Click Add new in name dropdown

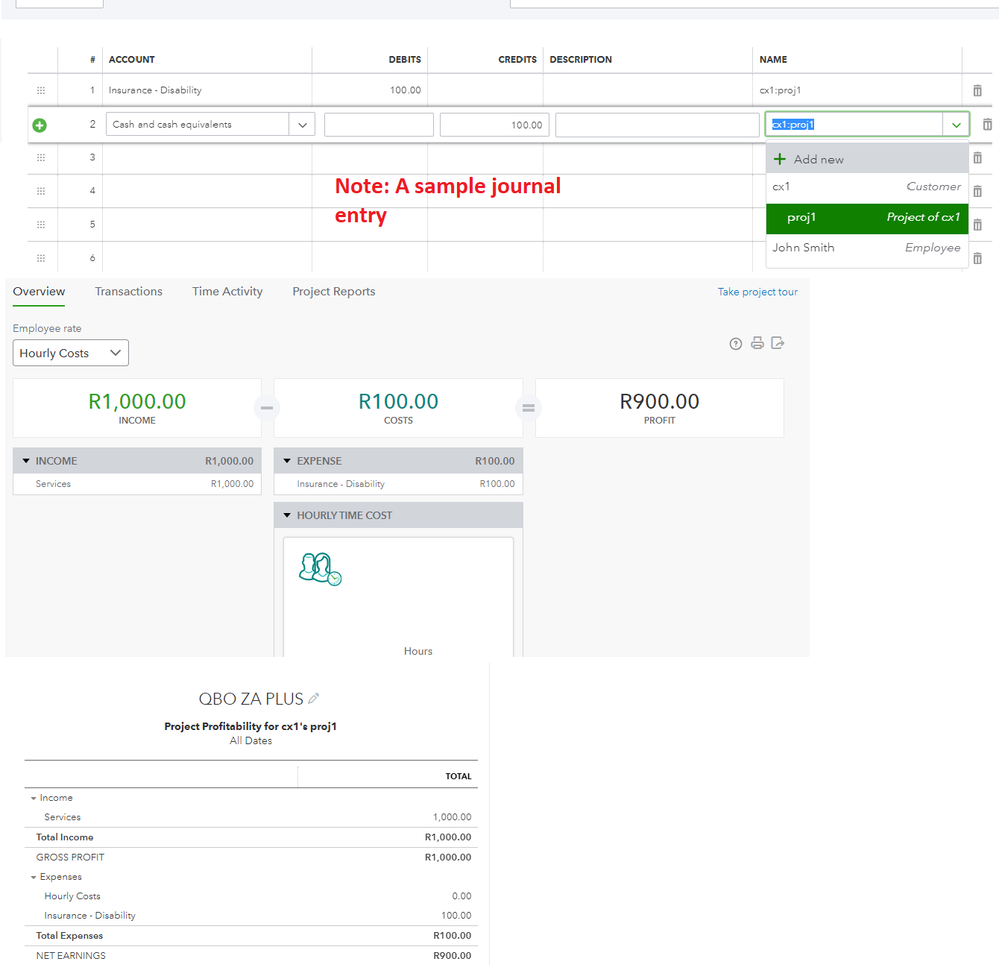point(867,159)
